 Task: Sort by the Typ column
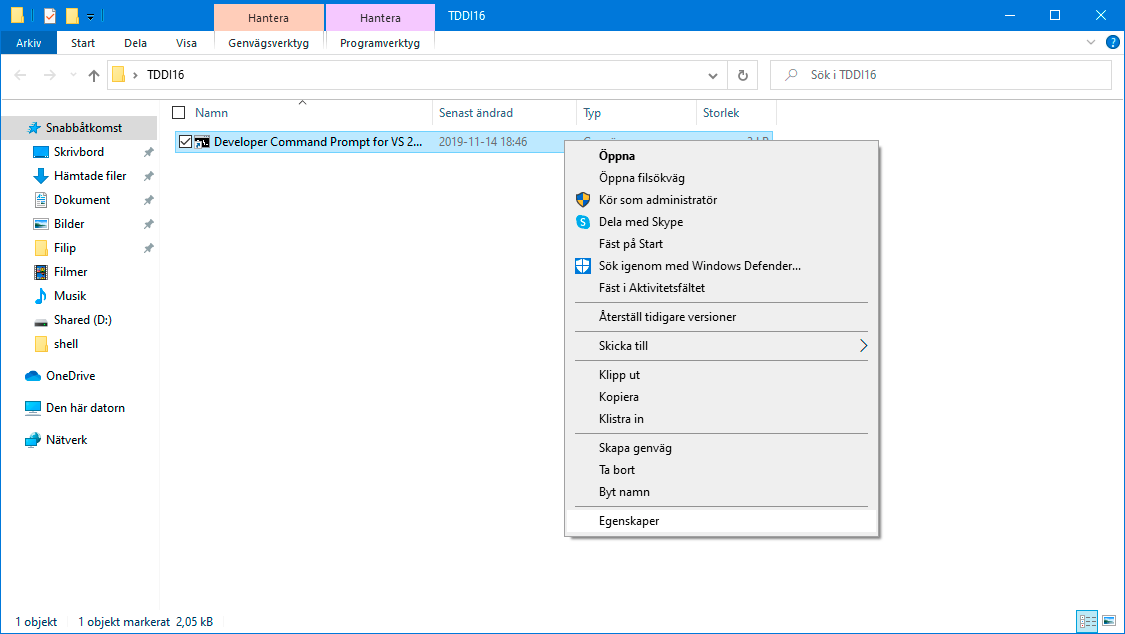[592, 113]
